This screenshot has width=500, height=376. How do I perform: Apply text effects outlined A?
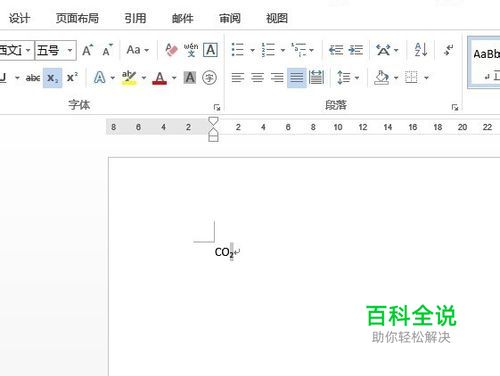click(x=99, y=78)
